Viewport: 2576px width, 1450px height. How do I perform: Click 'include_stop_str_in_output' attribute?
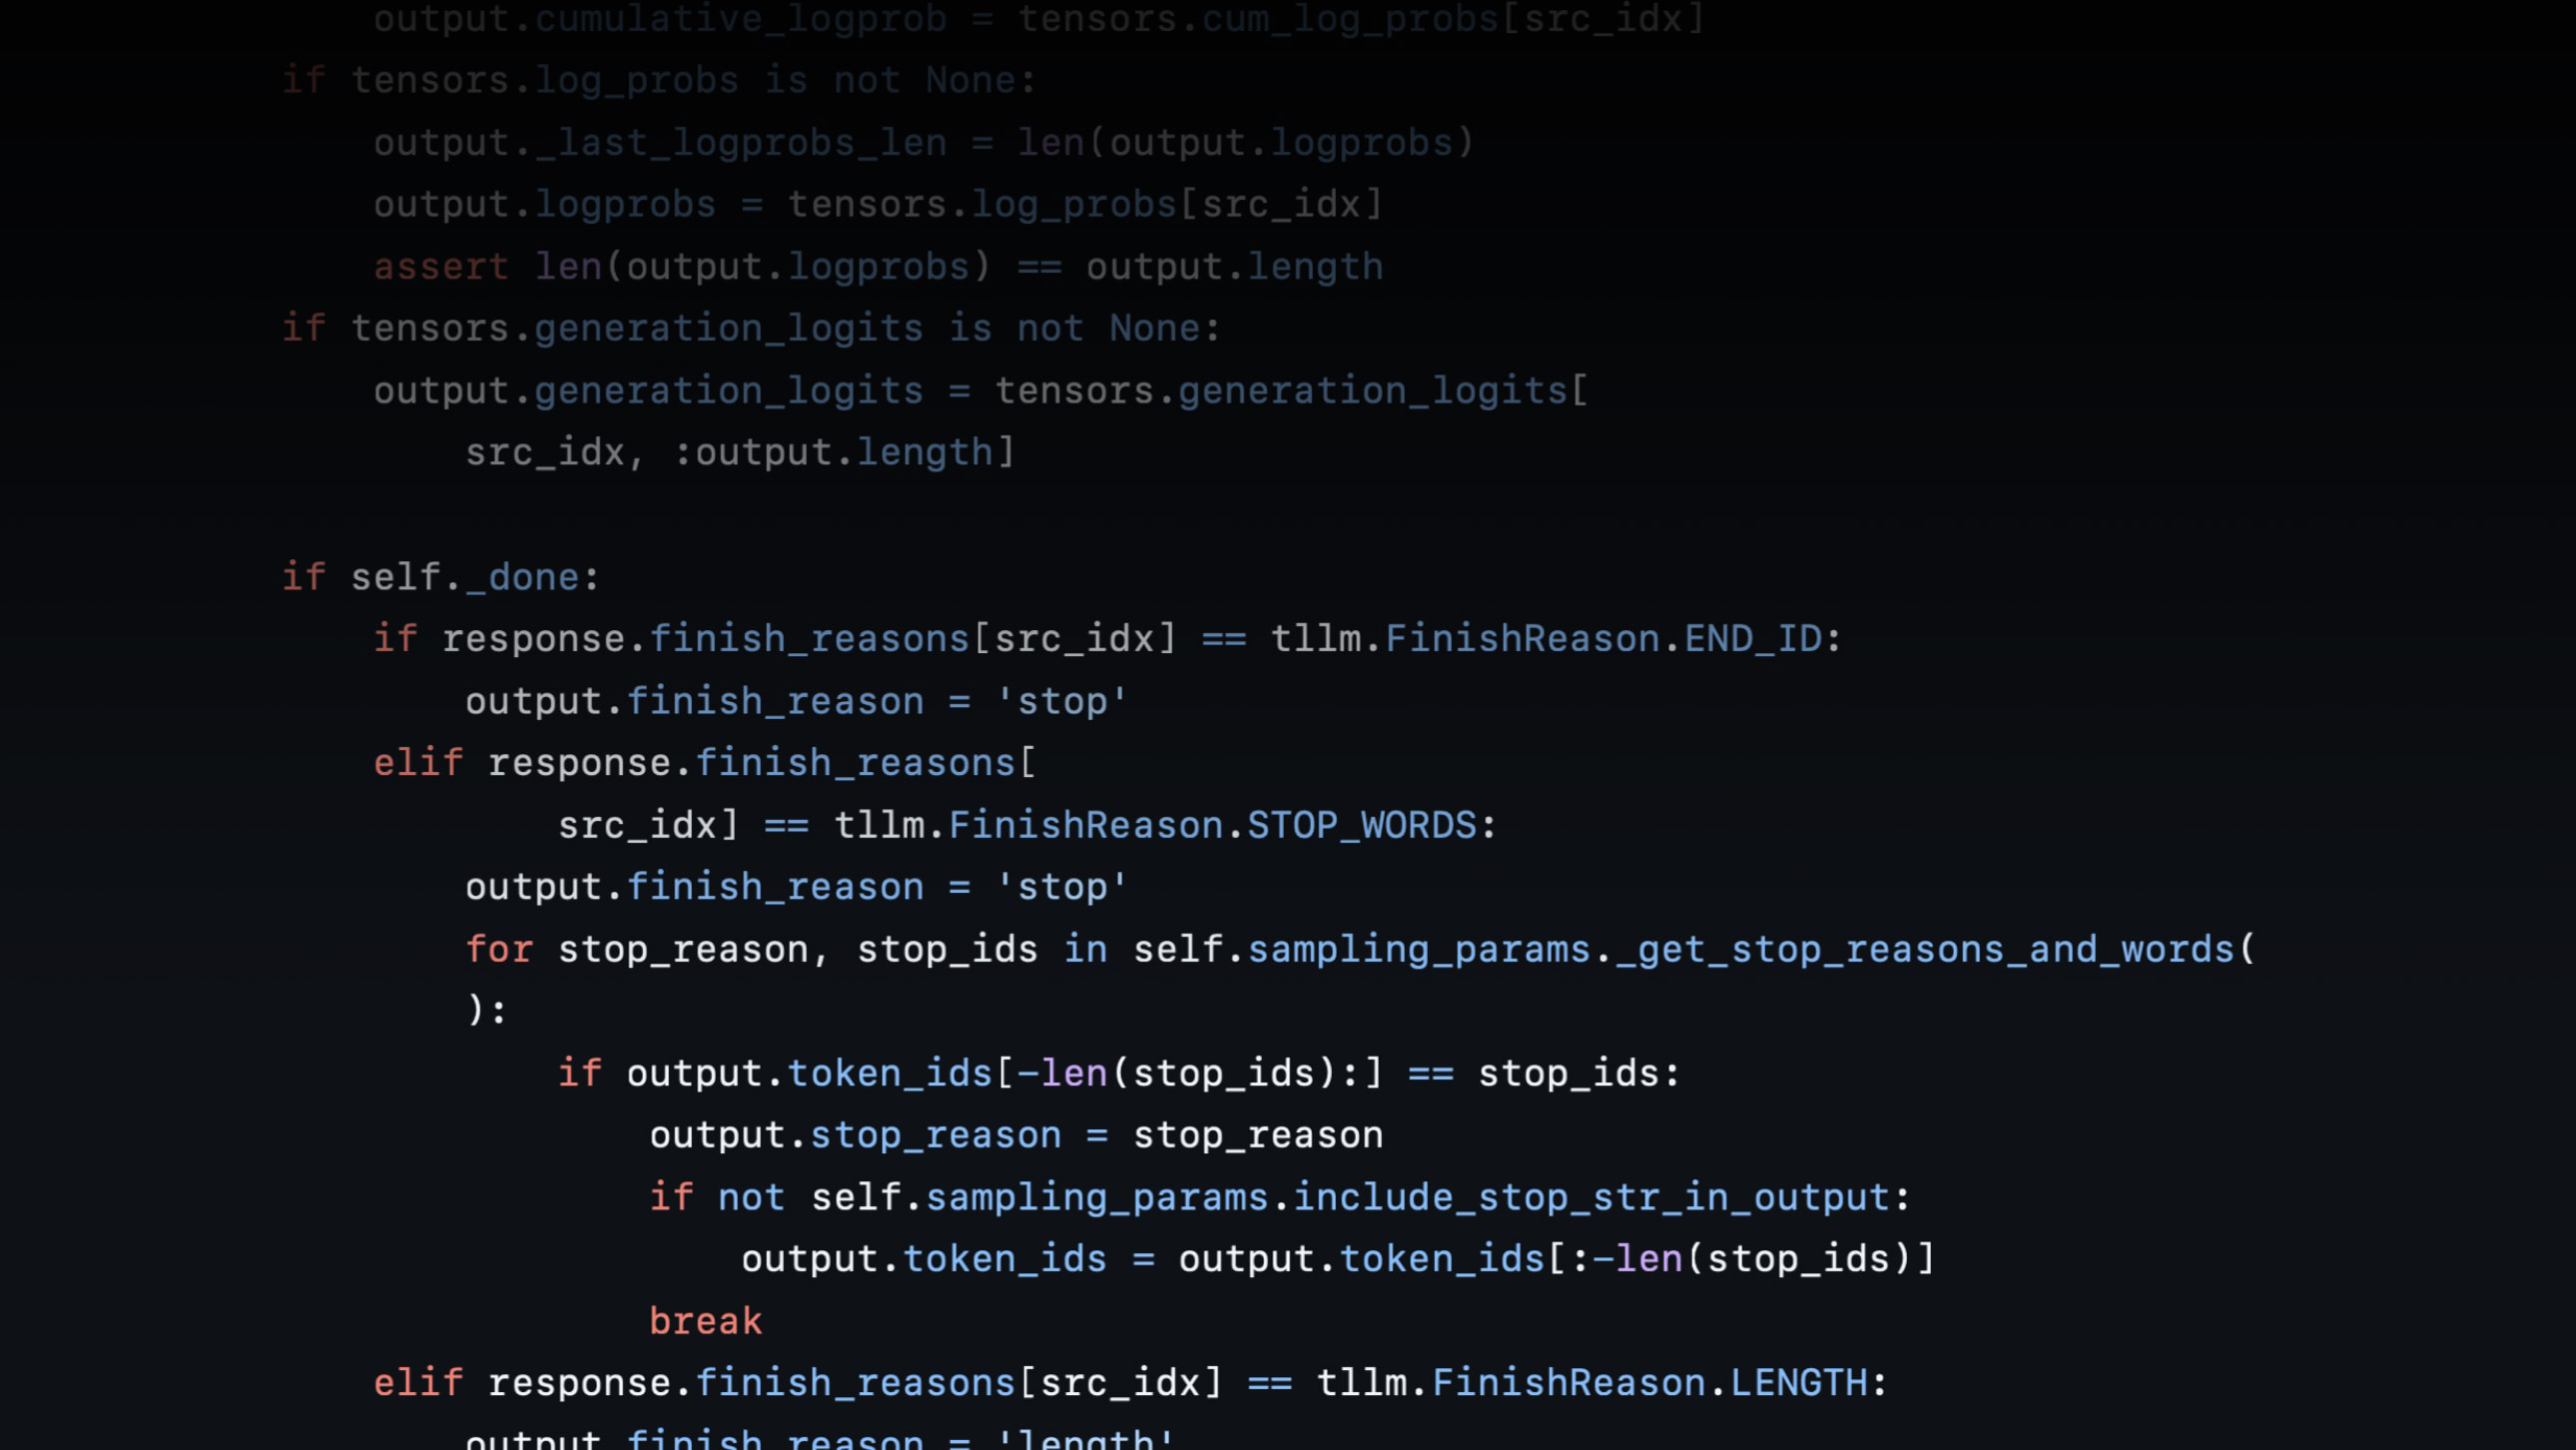[1591, 1197]
